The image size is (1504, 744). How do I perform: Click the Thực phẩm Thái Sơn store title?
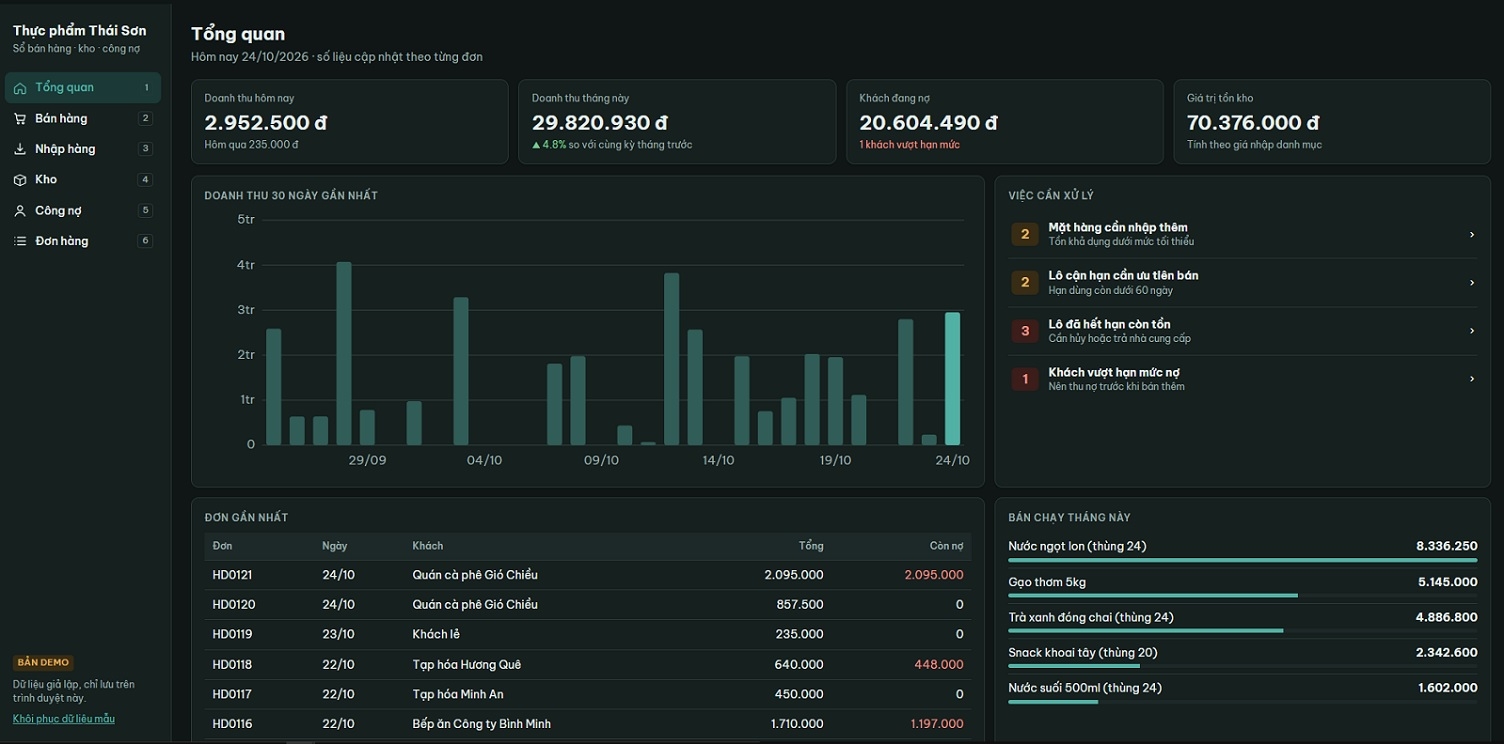pos(79,31)
